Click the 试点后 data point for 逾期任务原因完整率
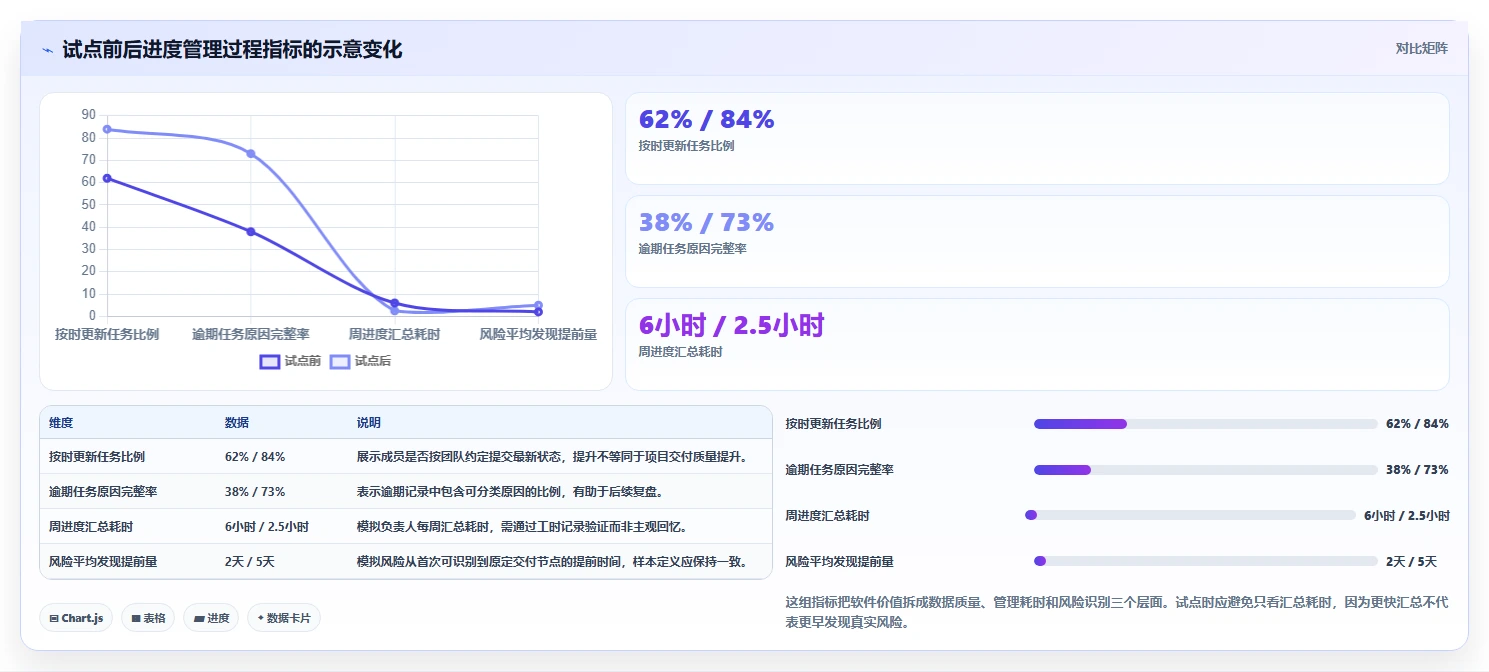The width and height of the screenshot is (1489, 672). click(251, 153)
